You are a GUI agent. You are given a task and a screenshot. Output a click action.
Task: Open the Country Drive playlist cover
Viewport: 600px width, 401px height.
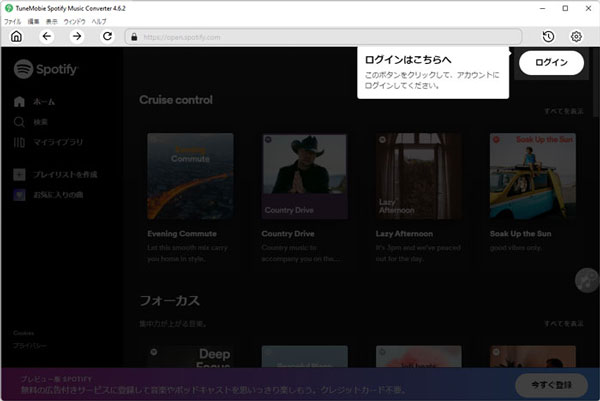point(305,176)
